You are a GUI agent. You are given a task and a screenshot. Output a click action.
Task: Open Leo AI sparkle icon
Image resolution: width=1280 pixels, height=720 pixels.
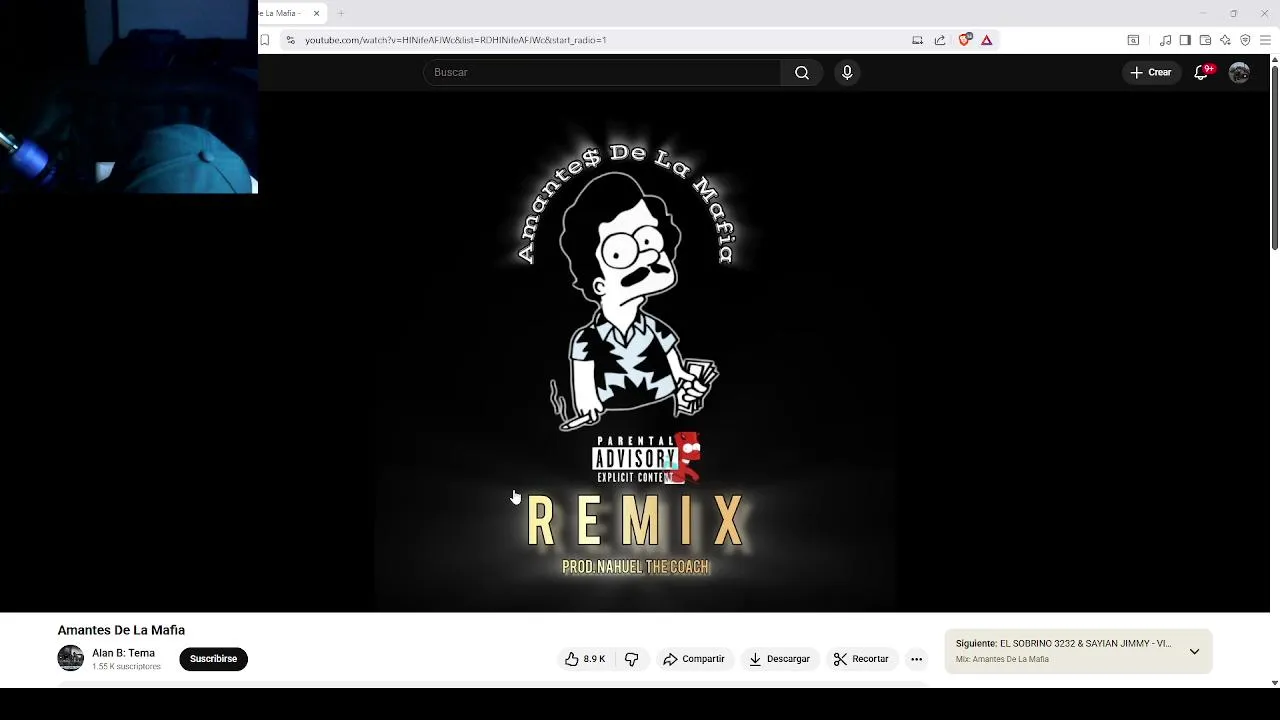tap(1225, 40)
